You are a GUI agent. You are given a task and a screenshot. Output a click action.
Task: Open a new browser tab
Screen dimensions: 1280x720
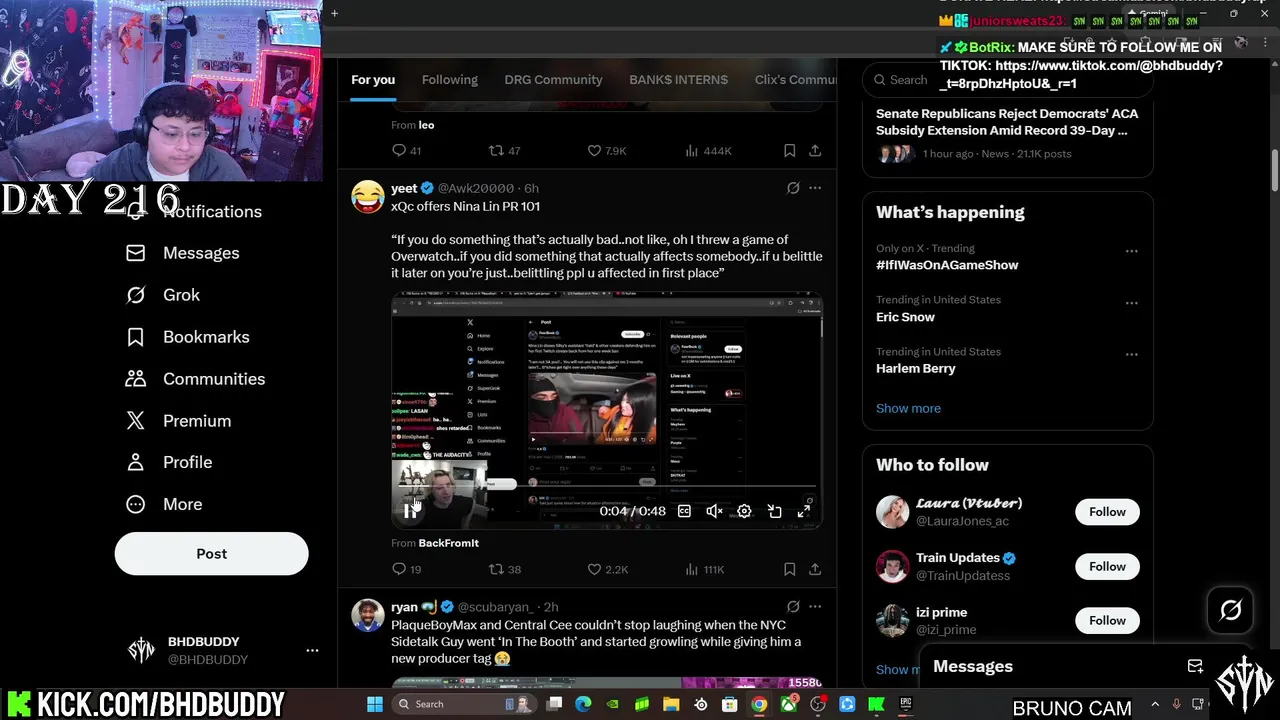334,13
